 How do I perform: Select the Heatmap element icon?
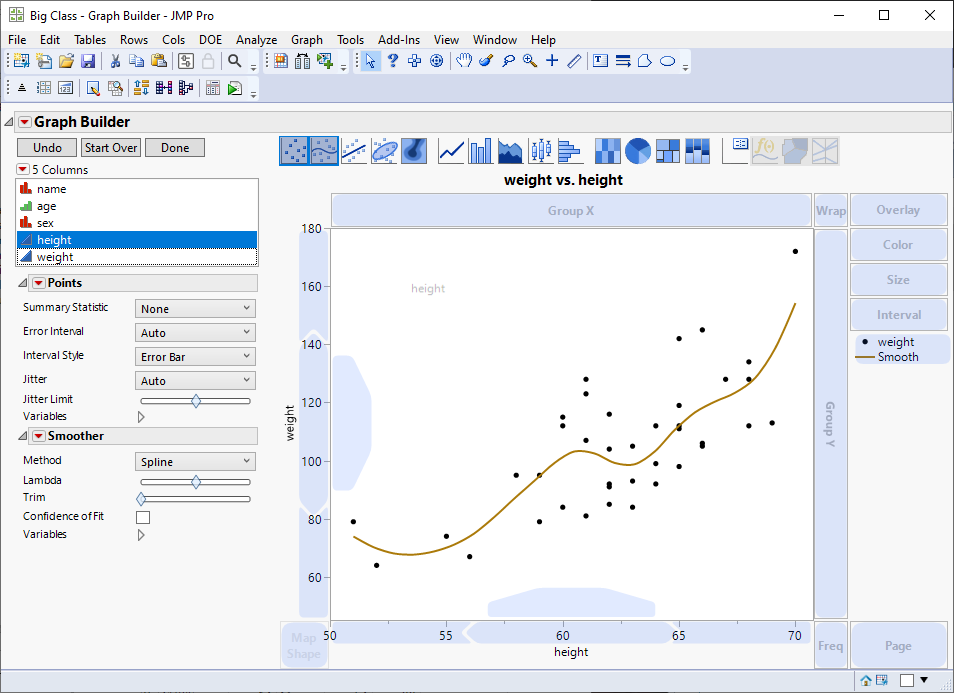click(607, 150)
